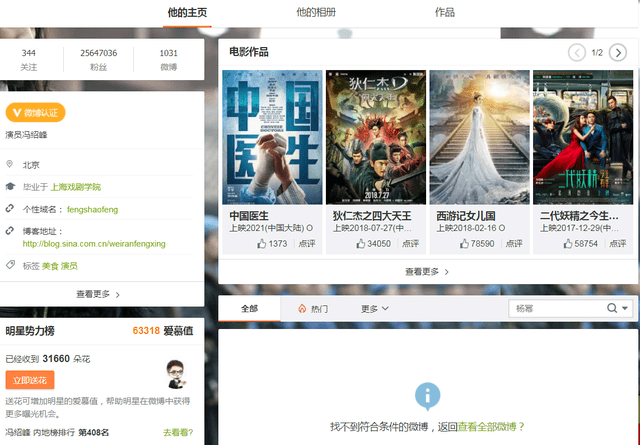Click the 微博认证 badge
The image size is (640, 445).
point(36,113)
